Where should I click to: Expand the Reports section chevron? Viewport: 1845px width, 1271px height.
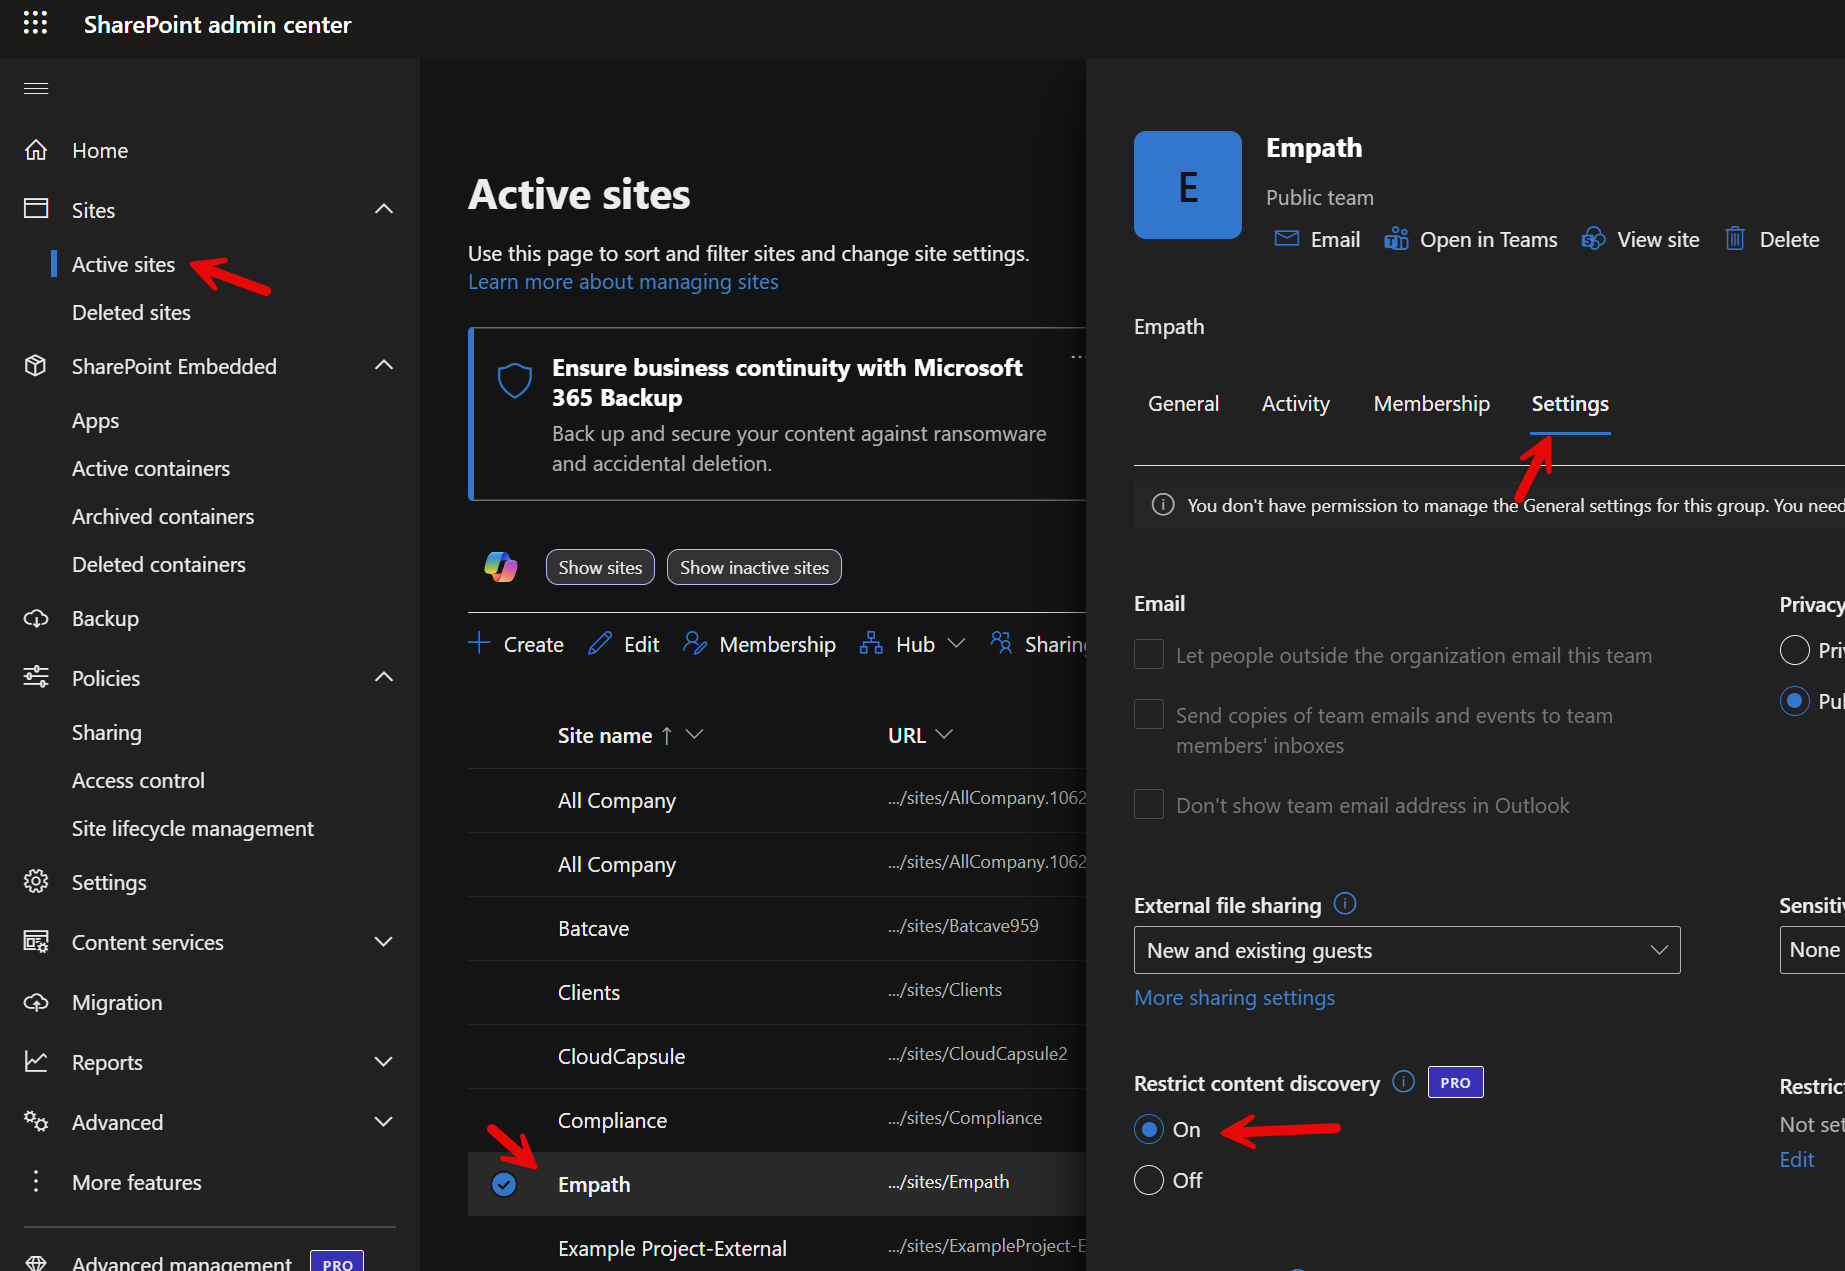pyautogui.click(x=384, y=1062)
